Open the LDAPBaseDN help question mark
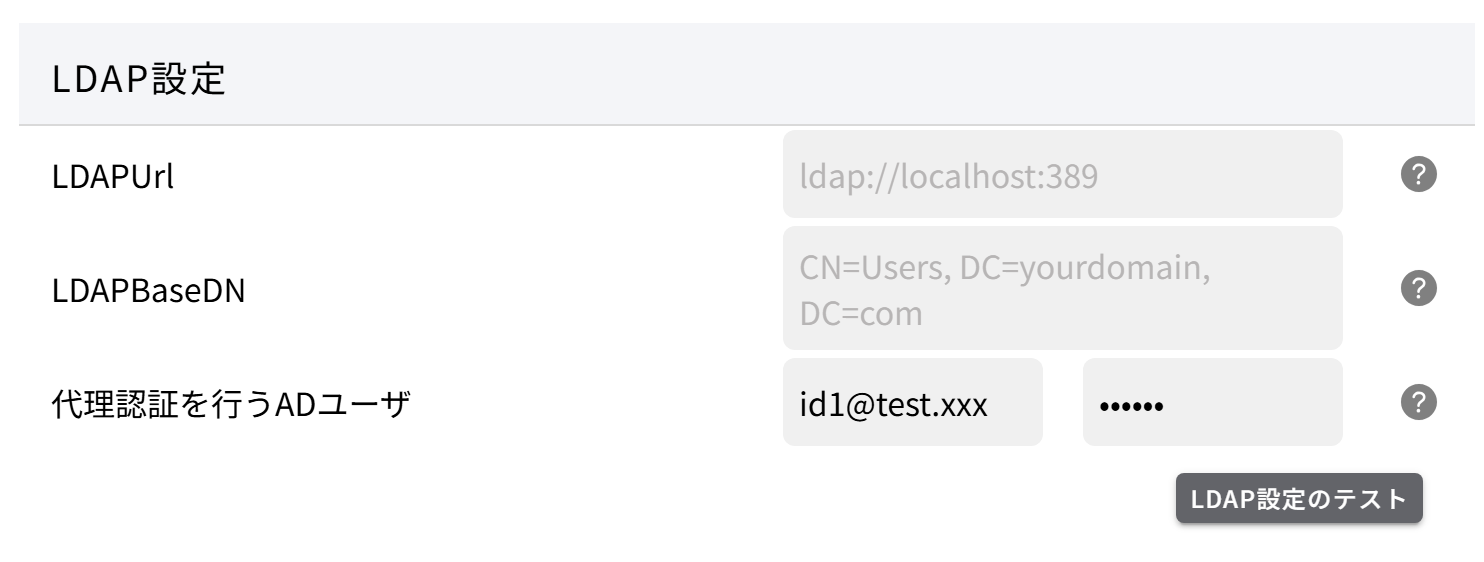Screen dimensions: 1484x562 coord(1418,288)
